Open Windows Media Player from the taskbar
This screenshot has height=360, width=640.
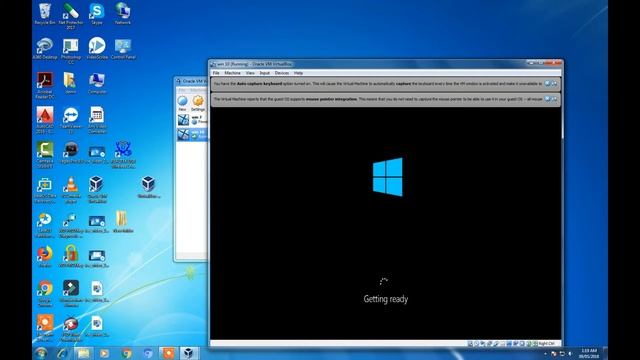click(x=104, y=353)
